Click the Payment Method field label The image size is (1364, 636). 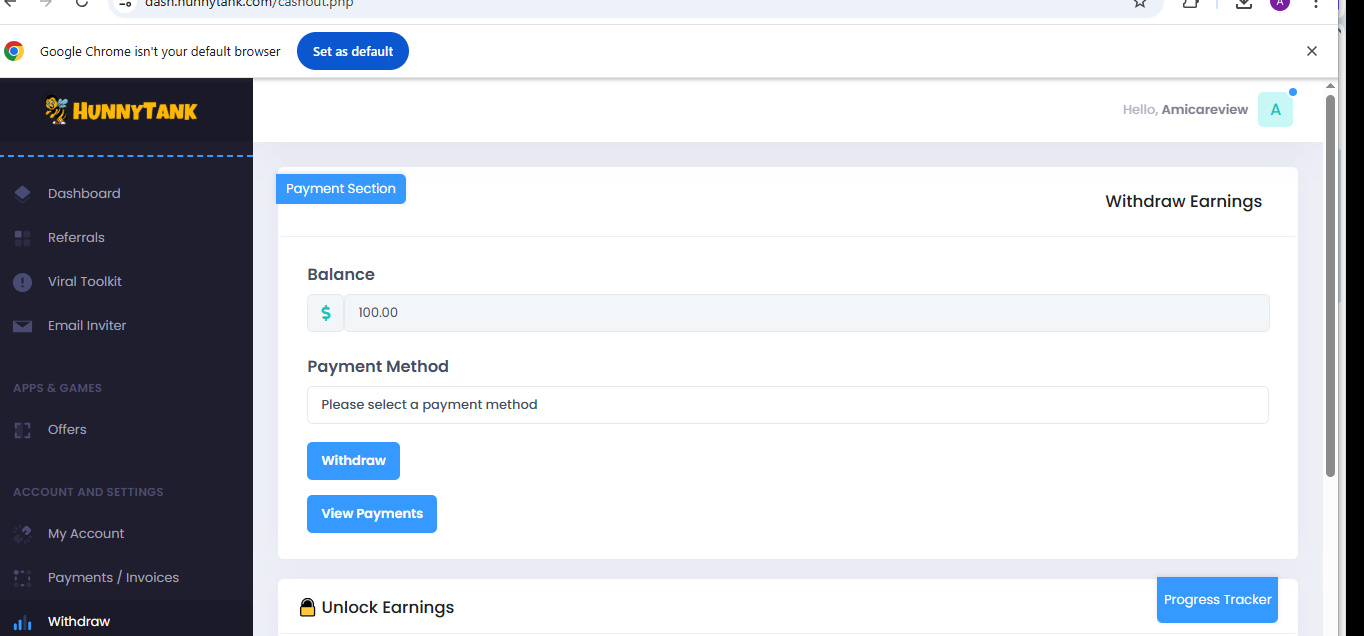pyautogui.click(x=378, y=366)
